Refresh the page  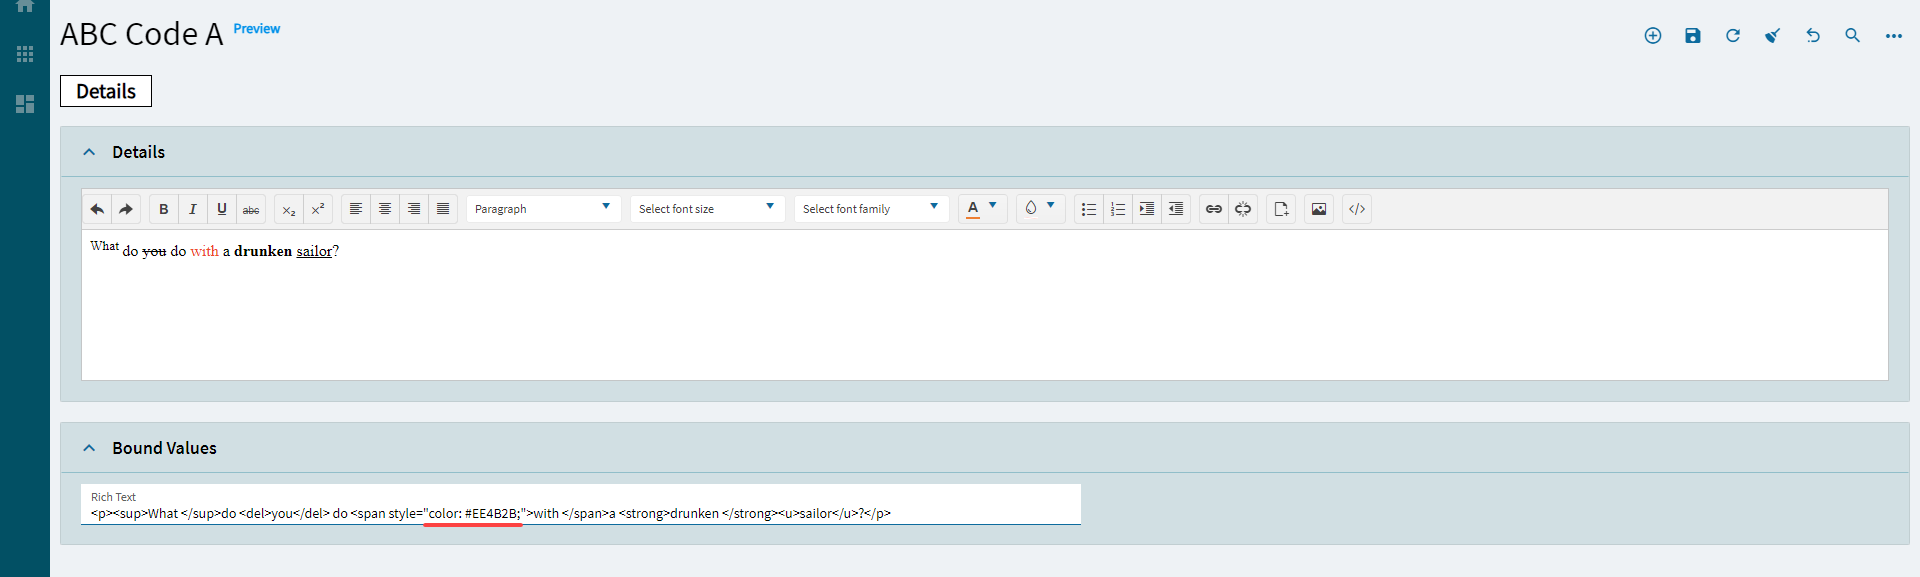pyautogui.click(x=1733, y=36)
